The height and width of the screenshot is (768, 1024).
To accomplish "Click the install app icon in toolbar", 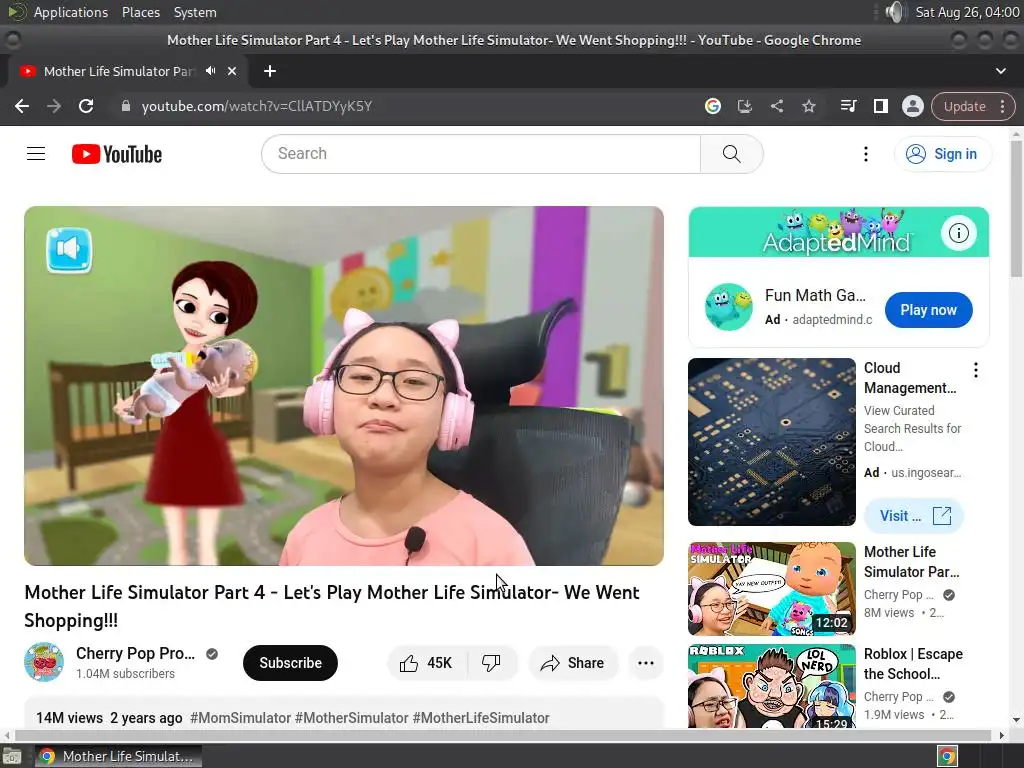I will [x=744, y=106].
